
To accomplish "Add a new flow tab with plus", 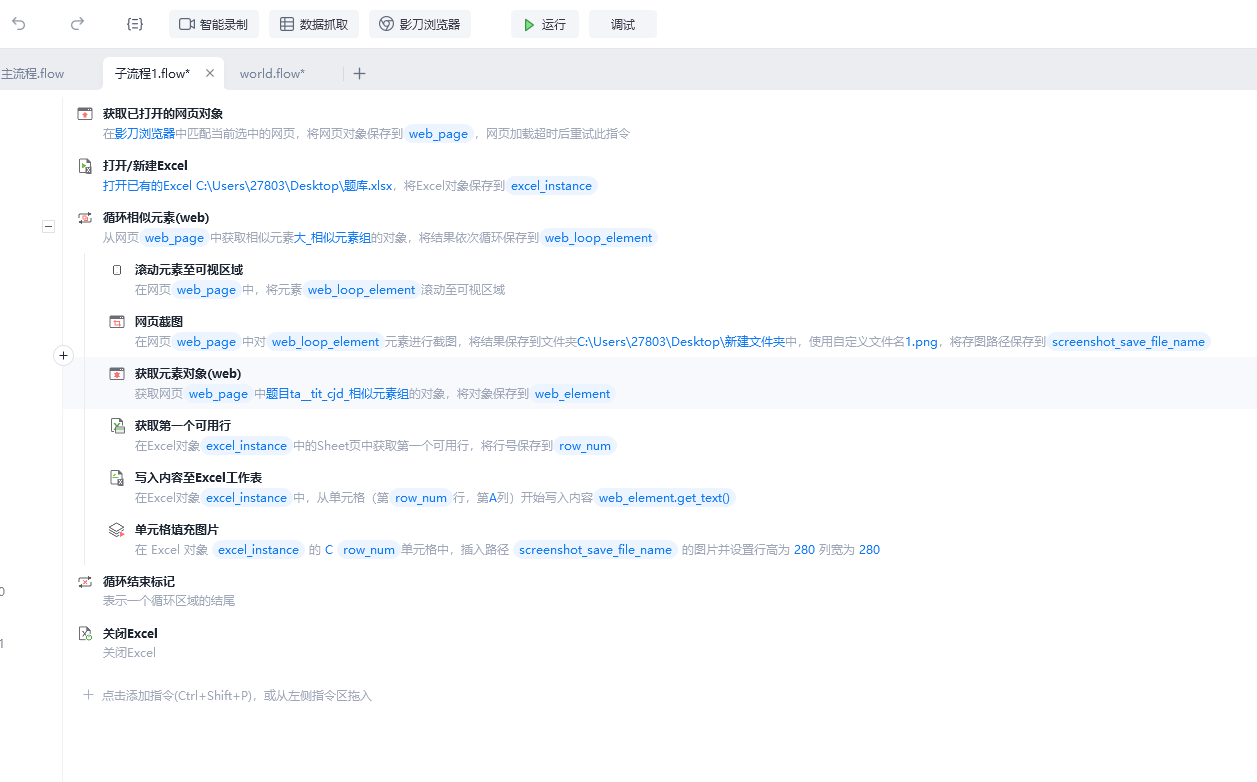I will [x=360, y=73].
